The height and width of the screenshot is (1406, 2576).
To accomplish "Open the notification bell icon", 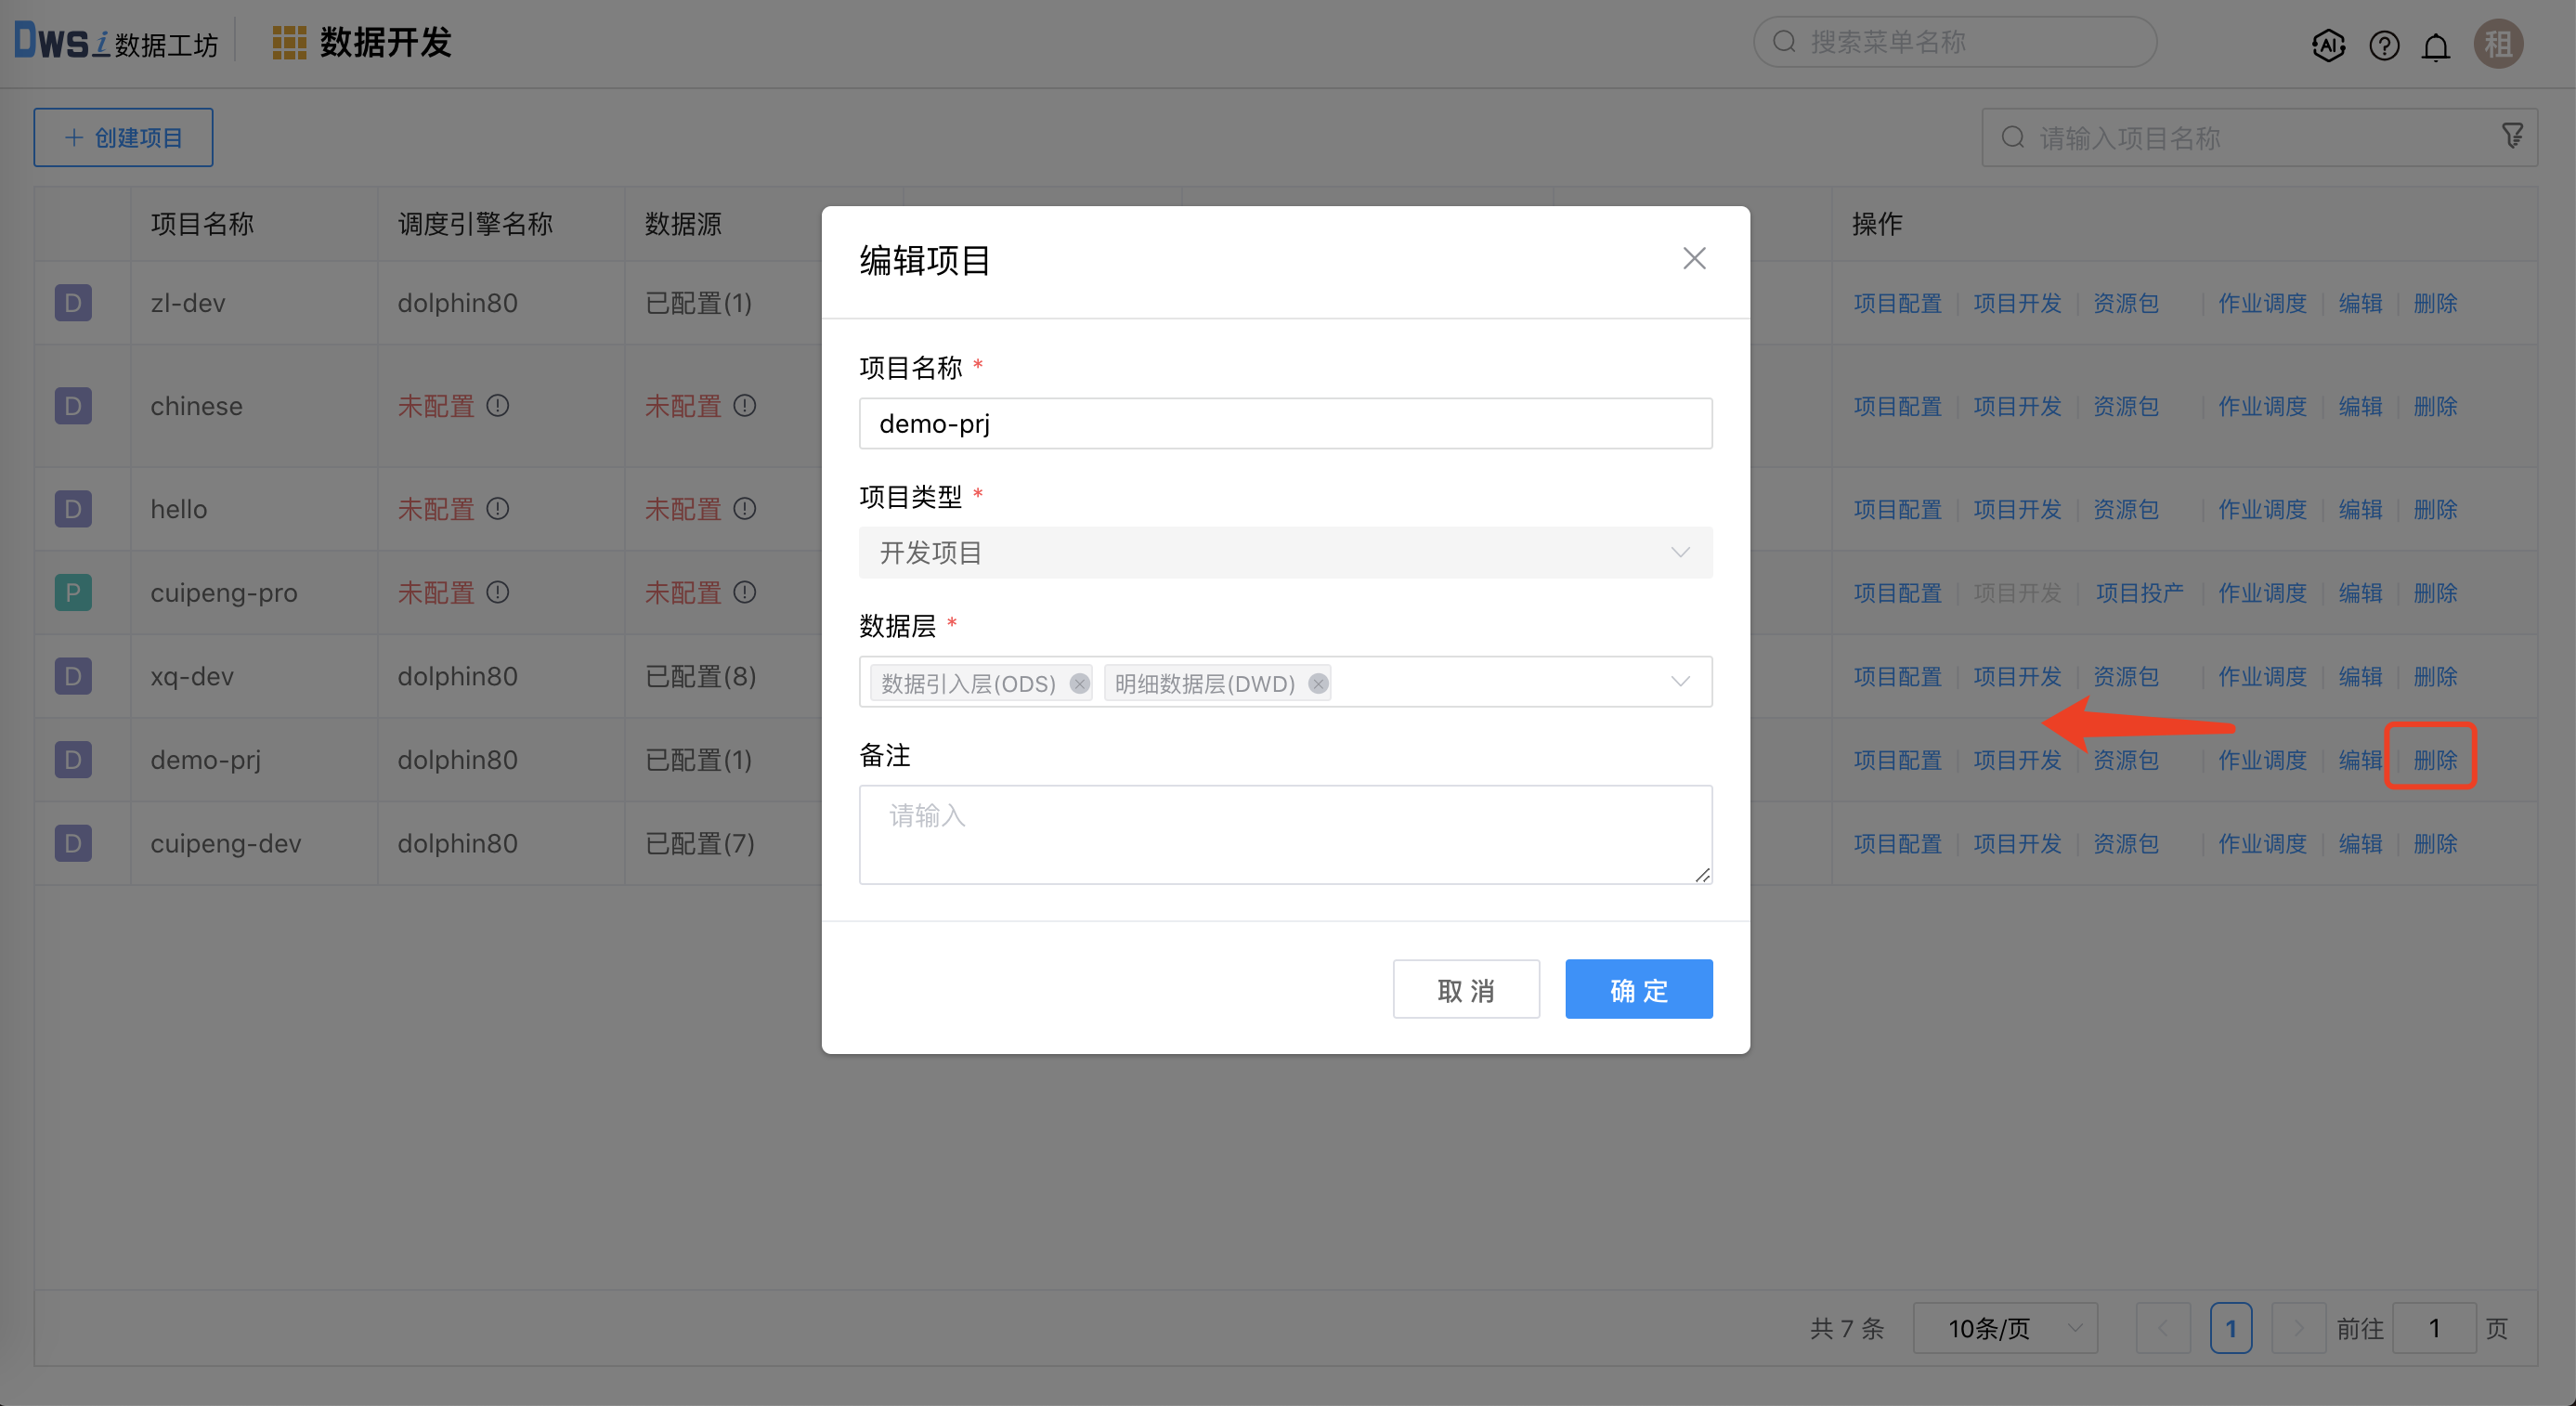I will point(2436,46).
